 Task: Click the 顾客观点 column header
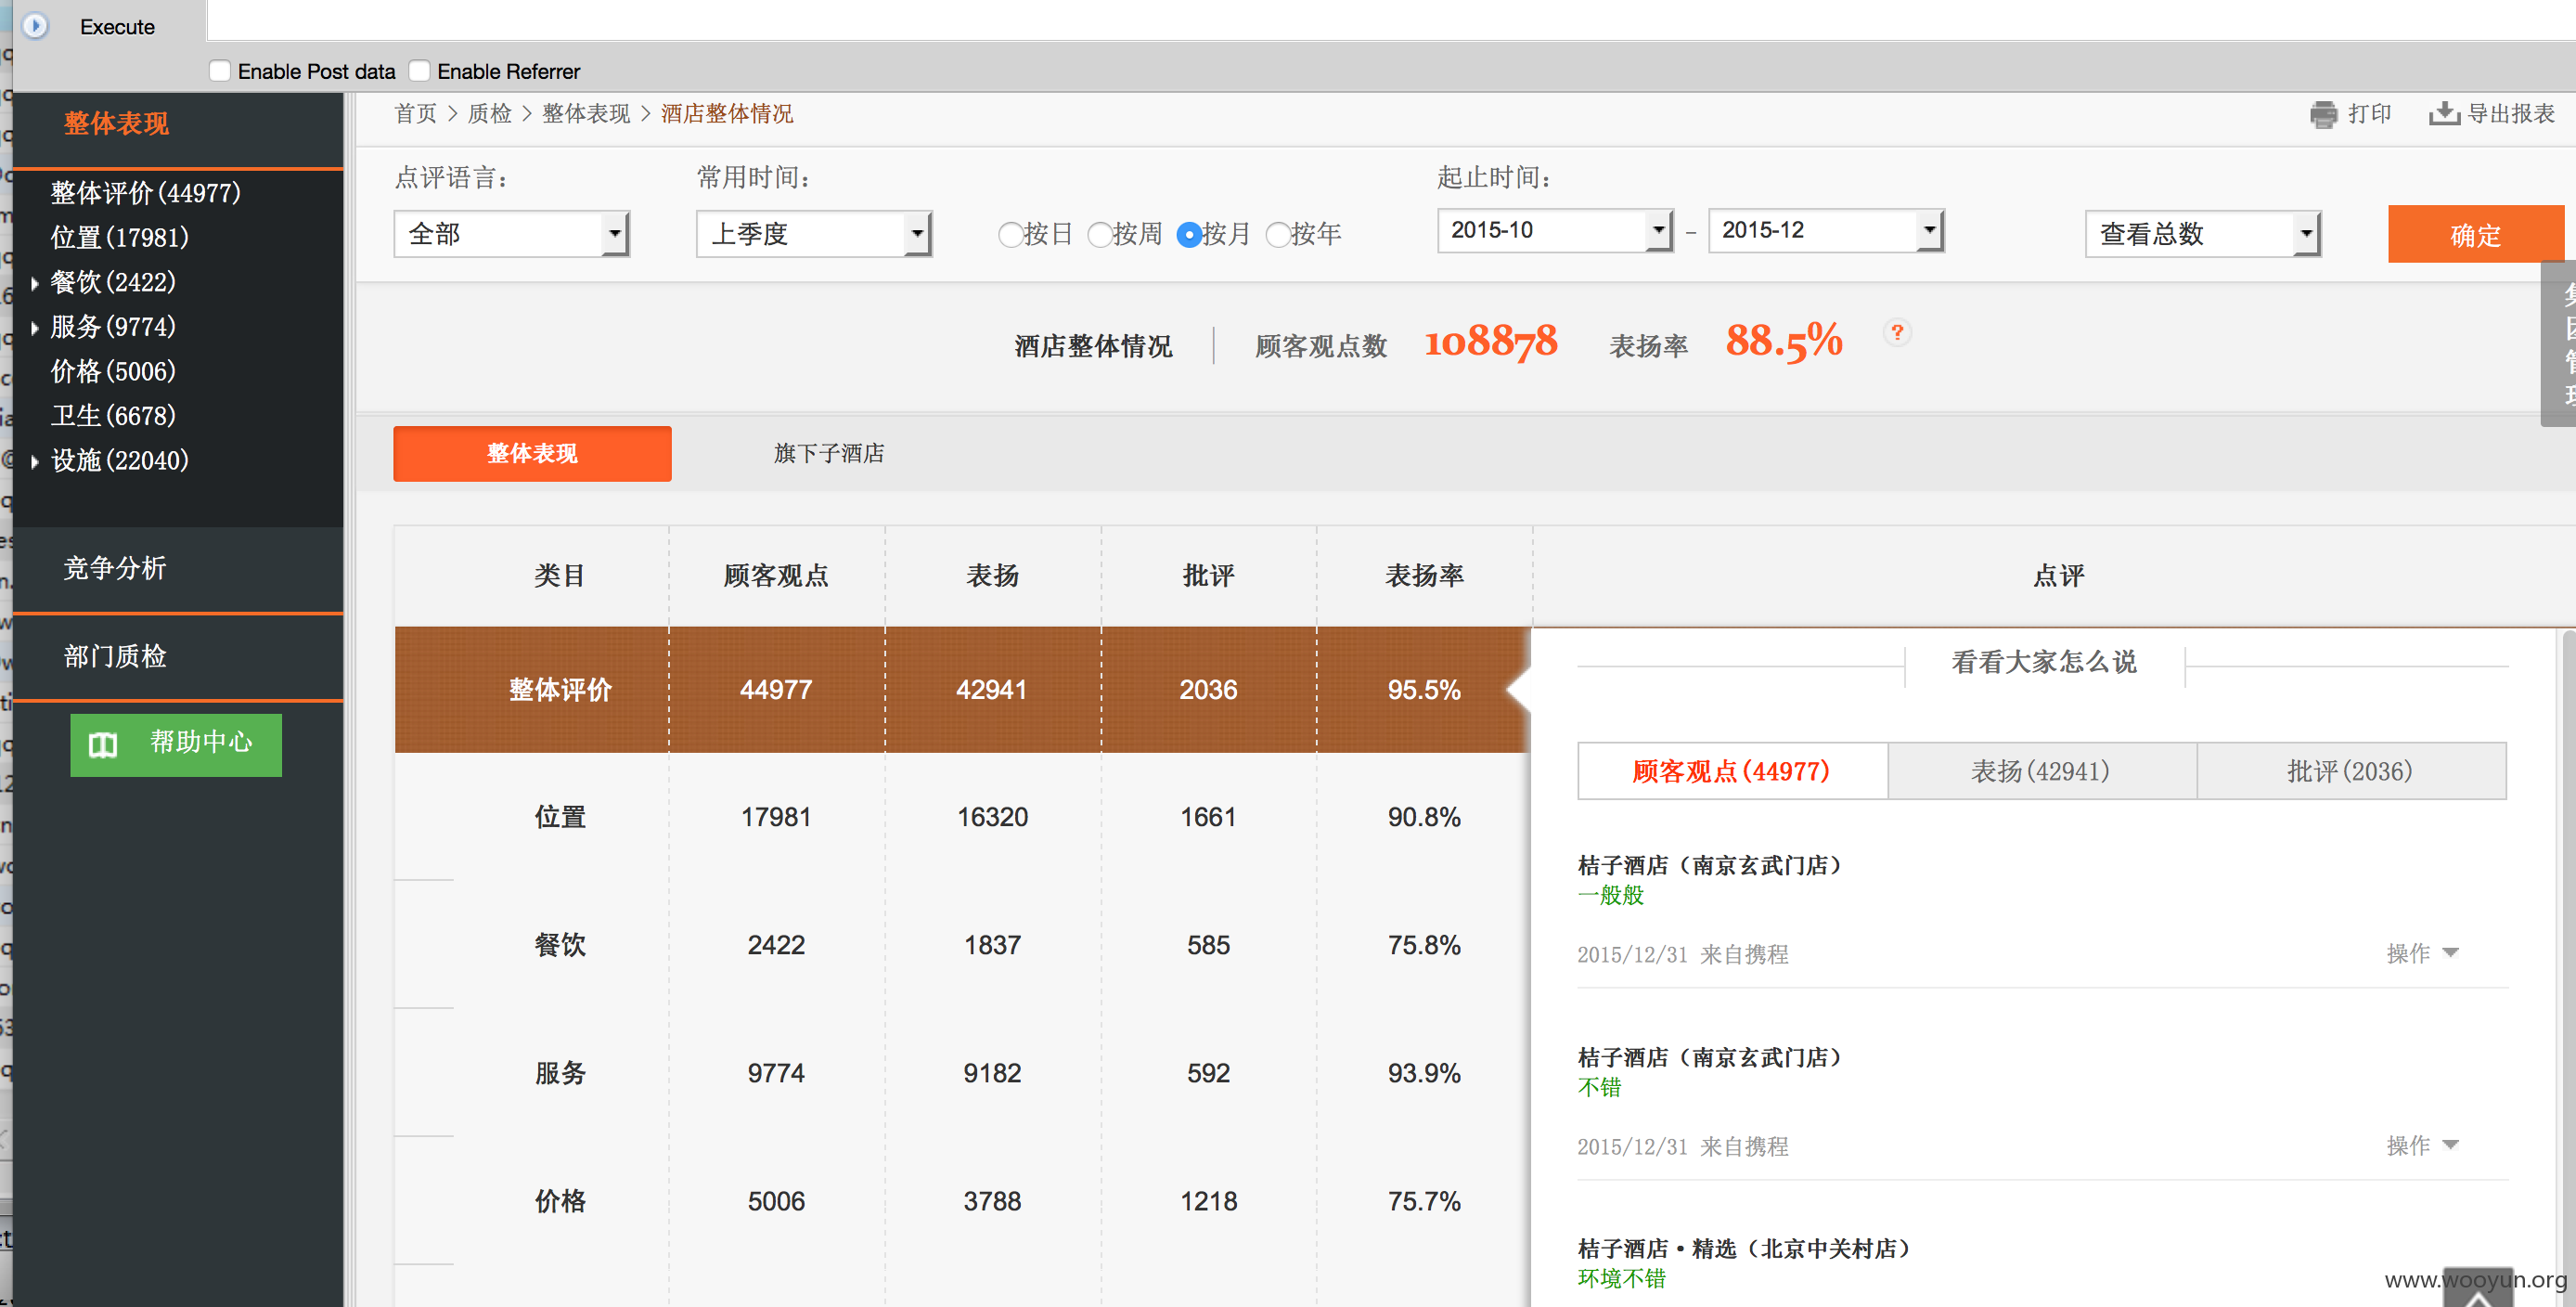coord(776,576)
